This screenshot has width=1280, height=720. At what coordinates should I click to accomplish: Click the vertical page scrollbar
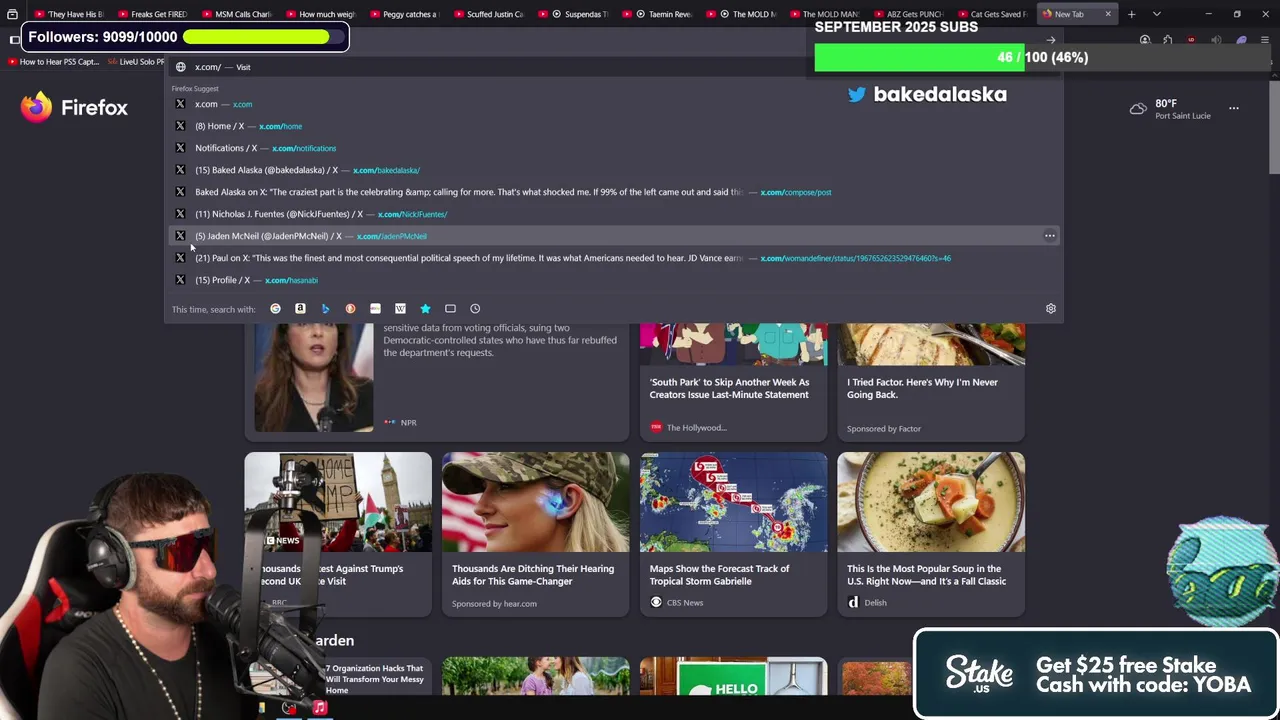[x=1274, y=128]
